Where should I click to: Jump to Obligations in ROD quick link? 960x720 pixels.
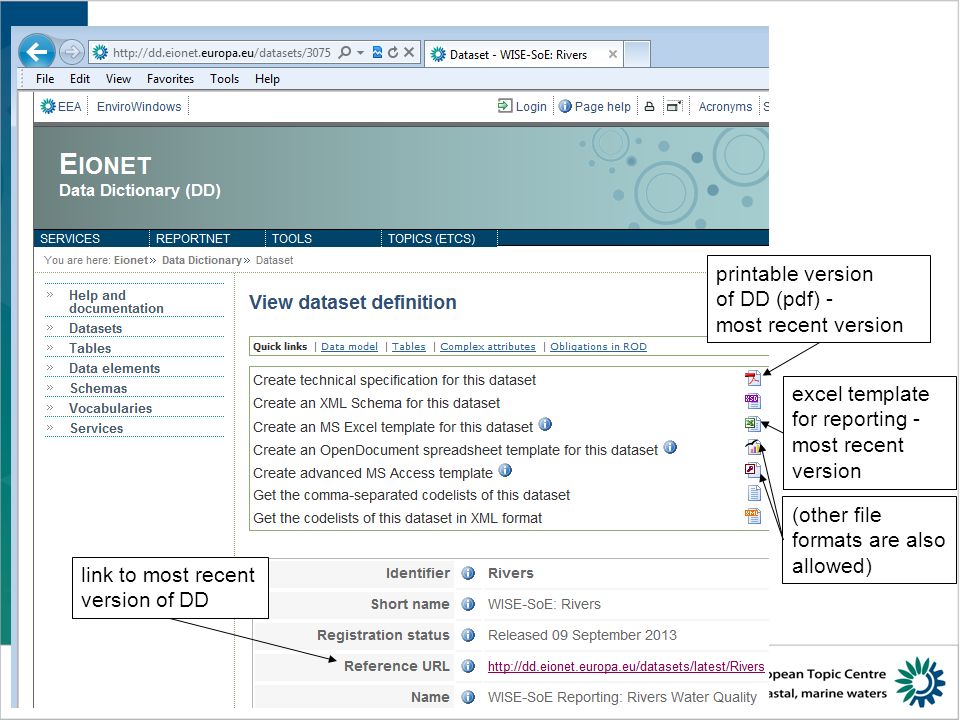(598, 347)
